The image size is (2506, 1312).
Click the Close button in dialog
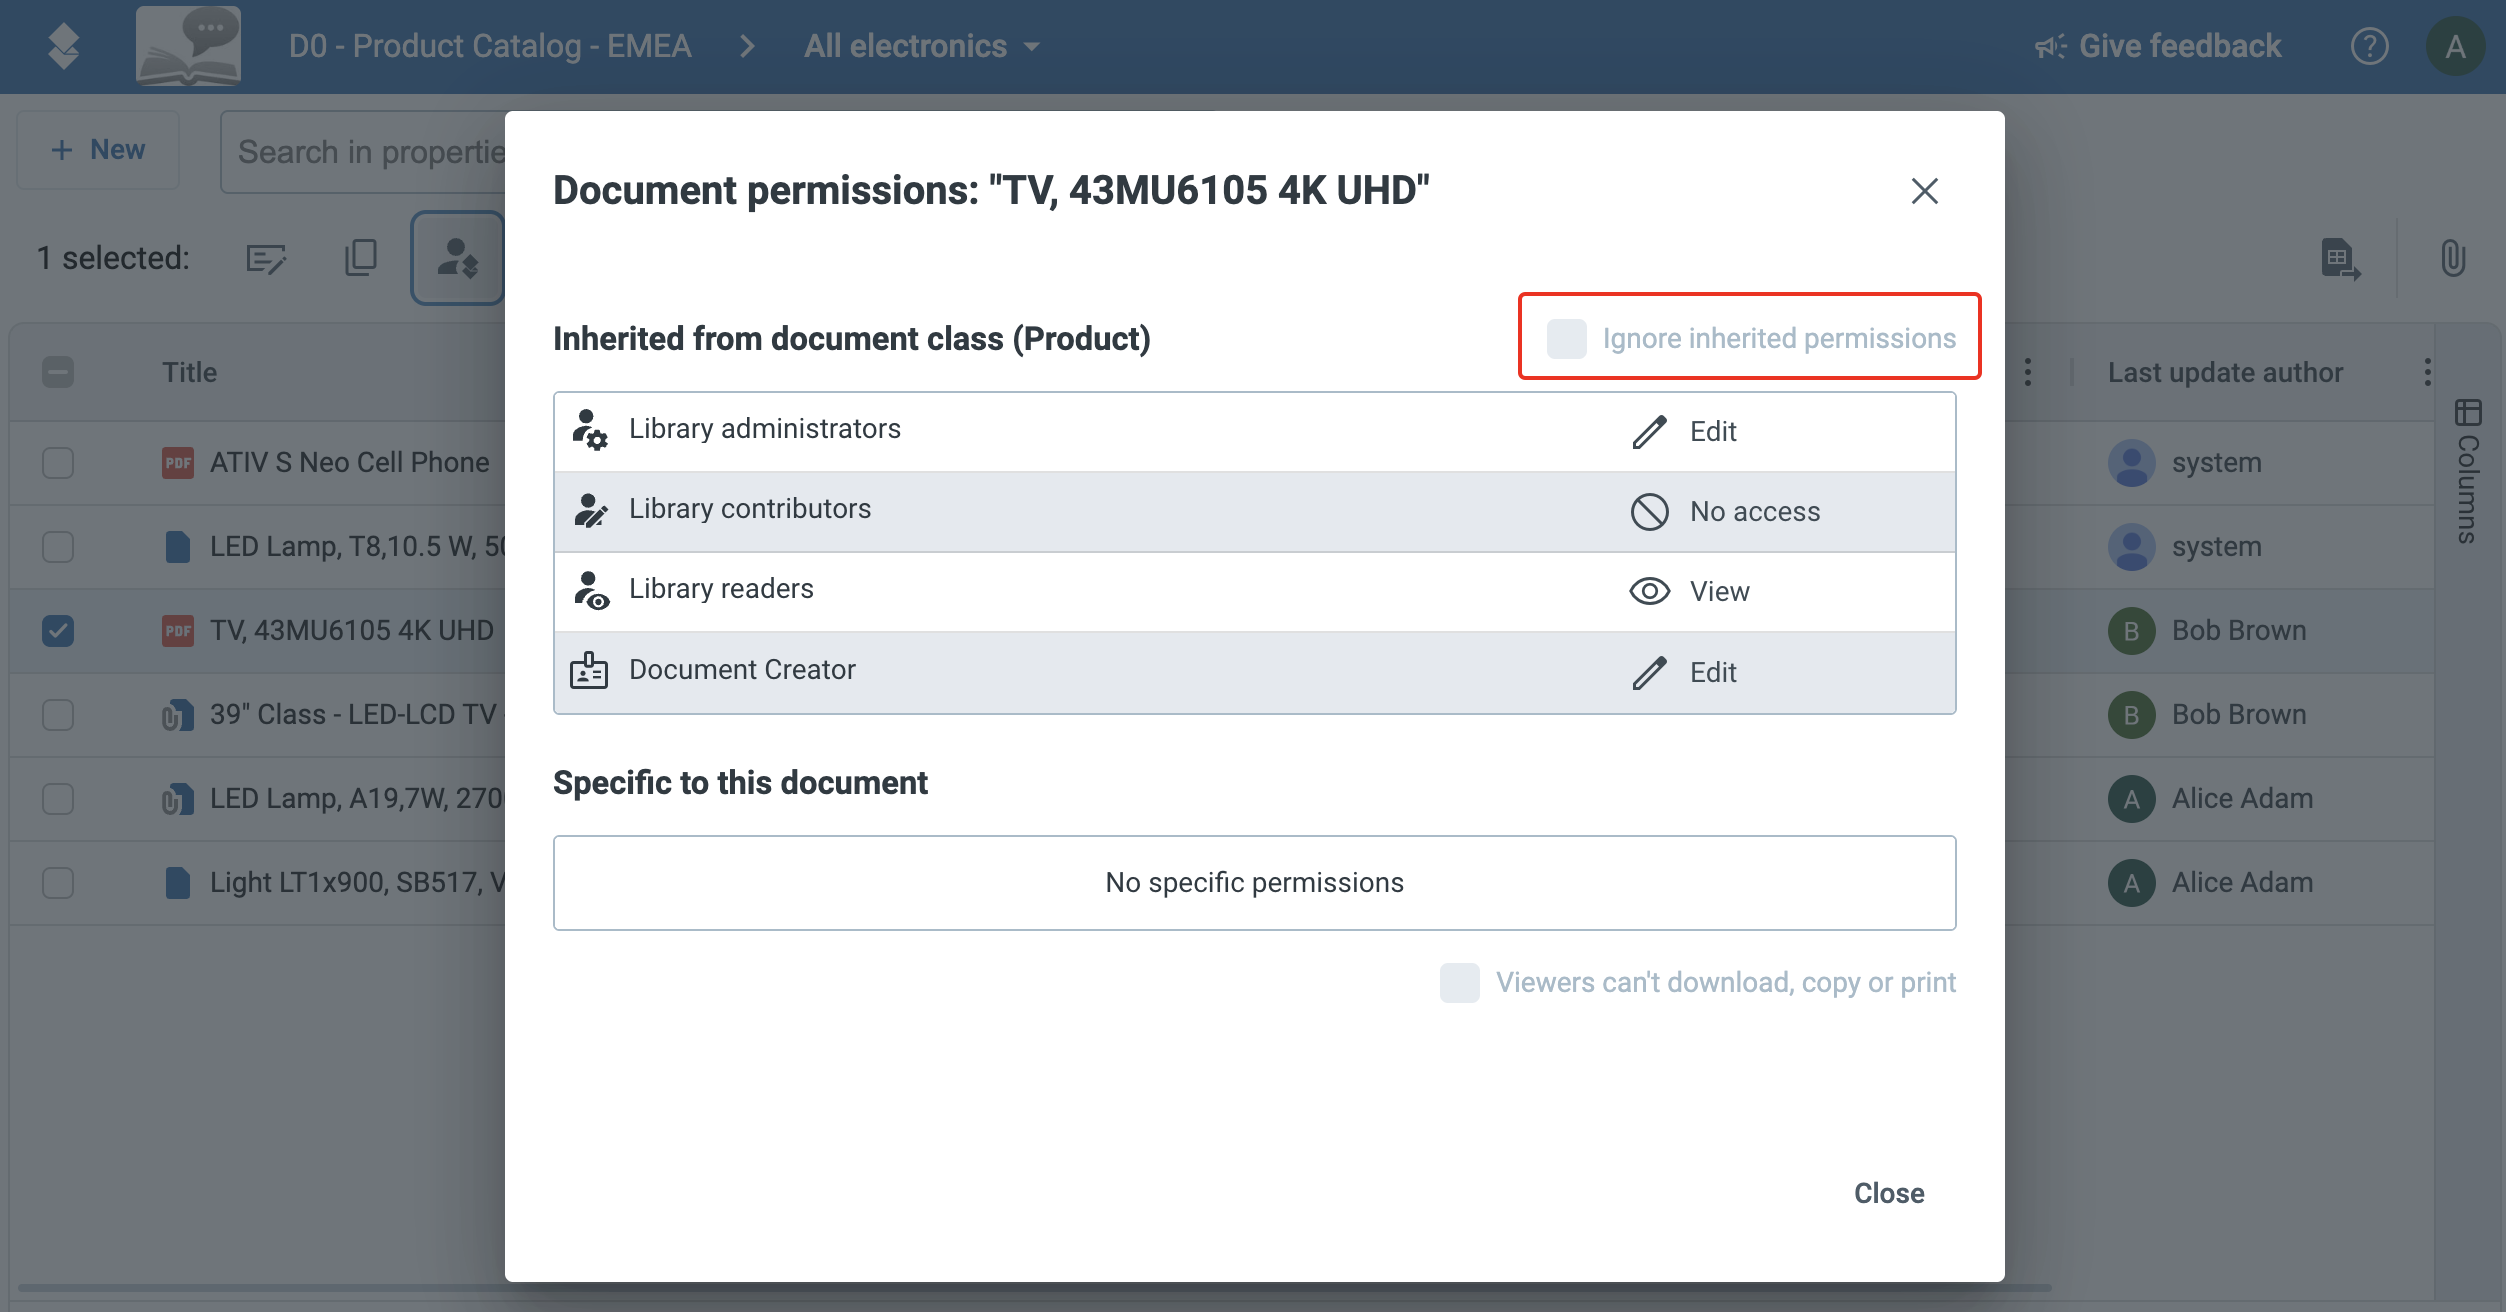point(1889,1193)
